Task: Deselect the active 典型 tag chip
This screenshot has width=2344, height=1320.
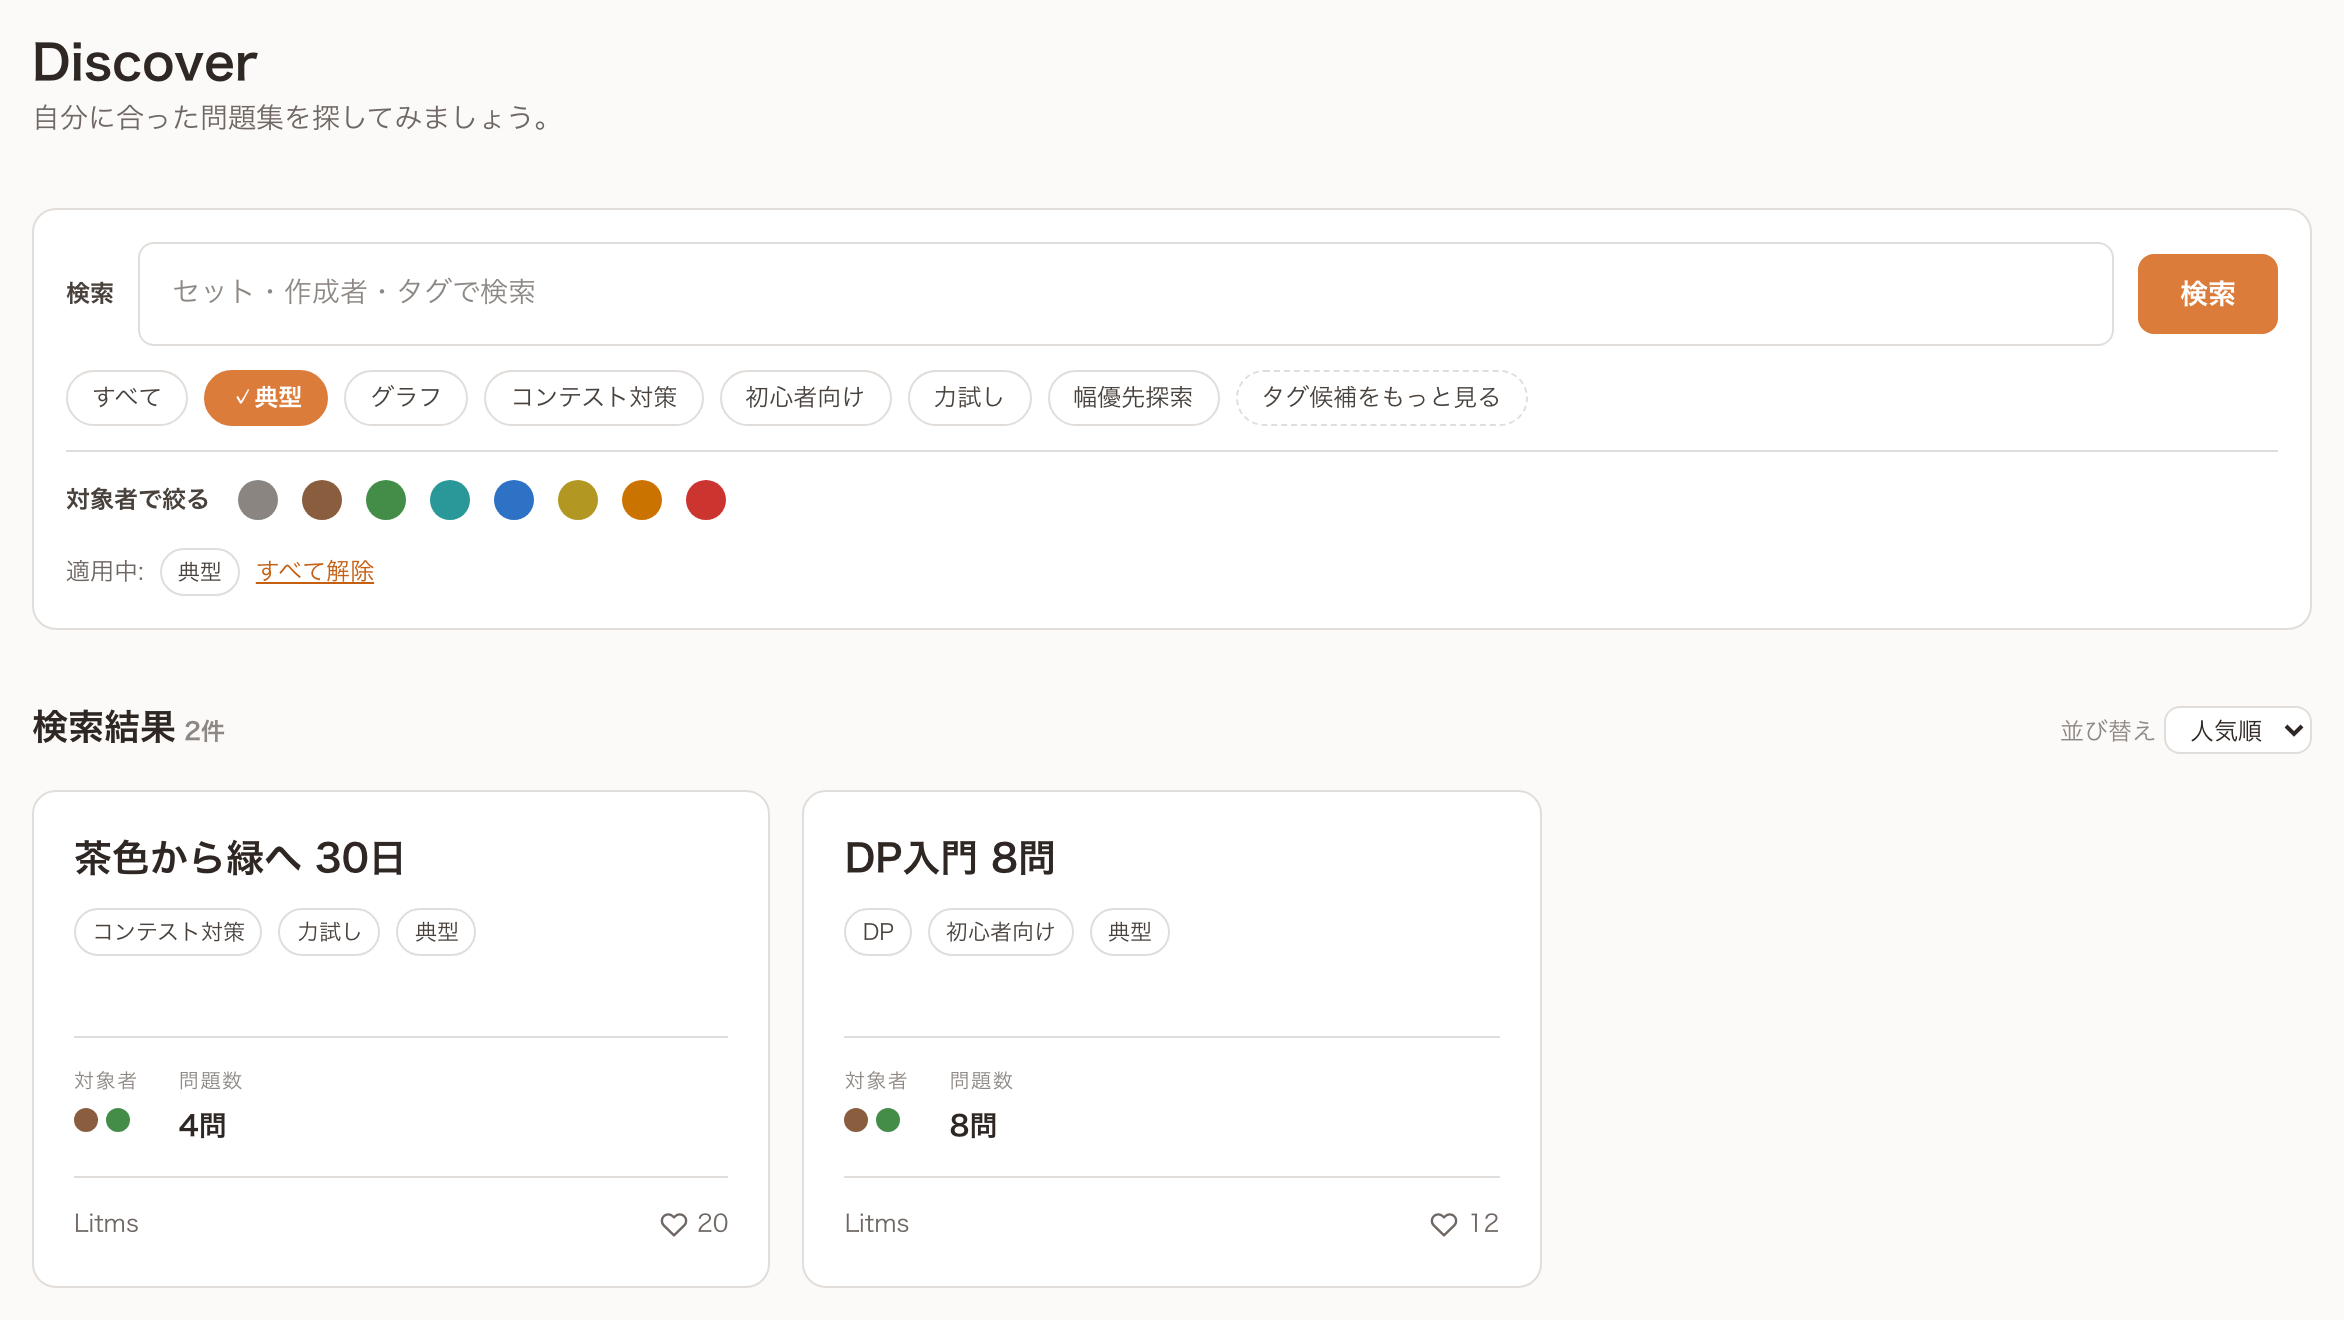Action: pos(266,398)
